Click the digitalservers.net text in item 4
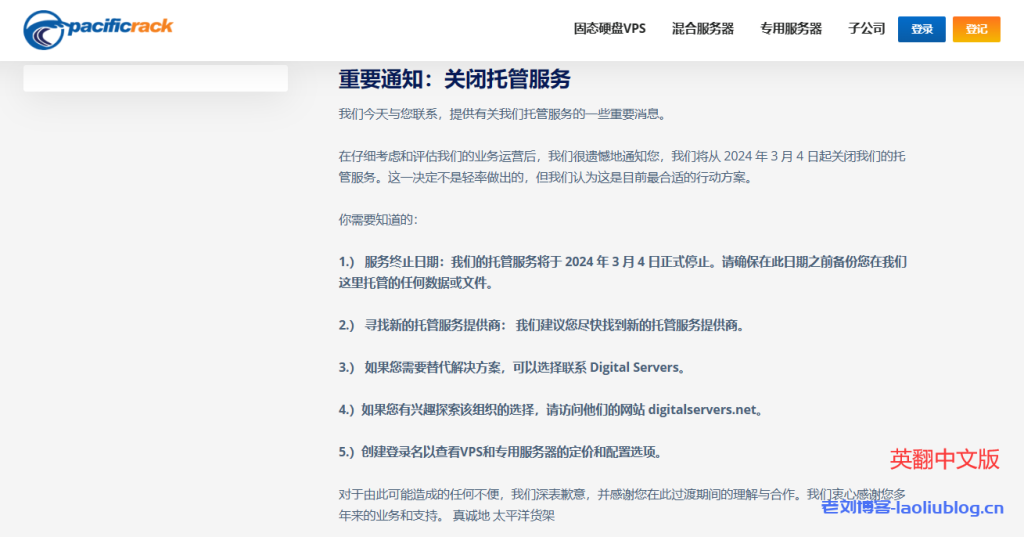Screen dimensions: 1024x537 pyautogui.click(x=702, y=410)
